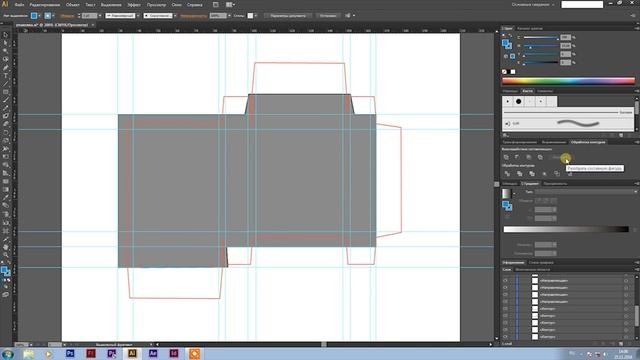The image size is (640, 360).
Task: Open the brush definition dropdown
Action: click(x=175, y=16)
